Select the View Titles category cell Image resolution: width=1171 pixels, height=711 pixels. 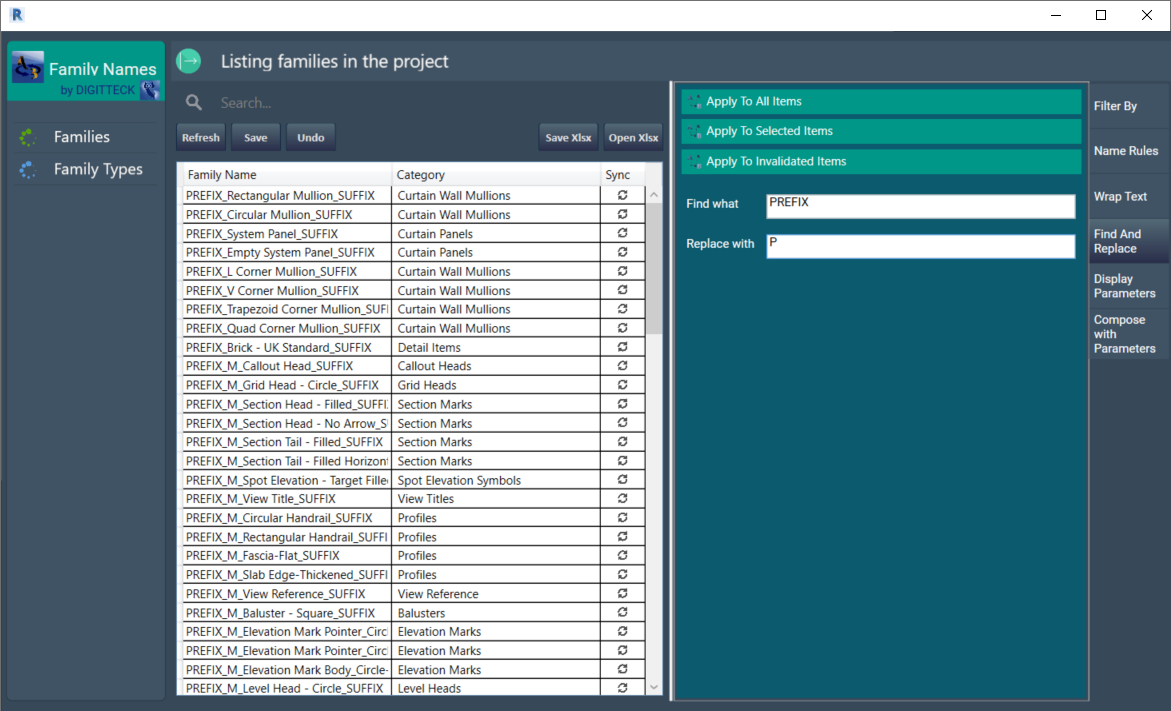pos(496,499)
